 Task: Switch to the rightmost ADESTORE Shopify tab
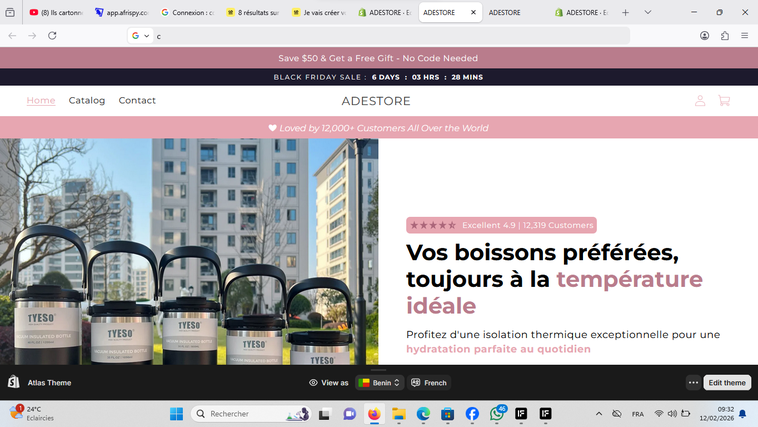(582, 13)
